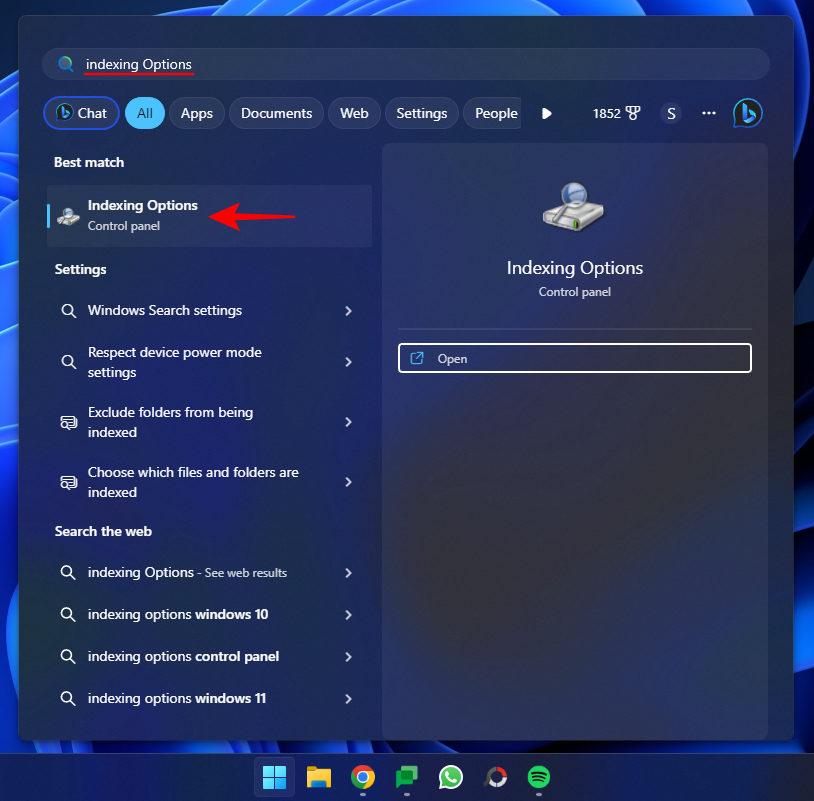Open Google Chrome from the taskbar
814x801 pixels.
(362, 777)
